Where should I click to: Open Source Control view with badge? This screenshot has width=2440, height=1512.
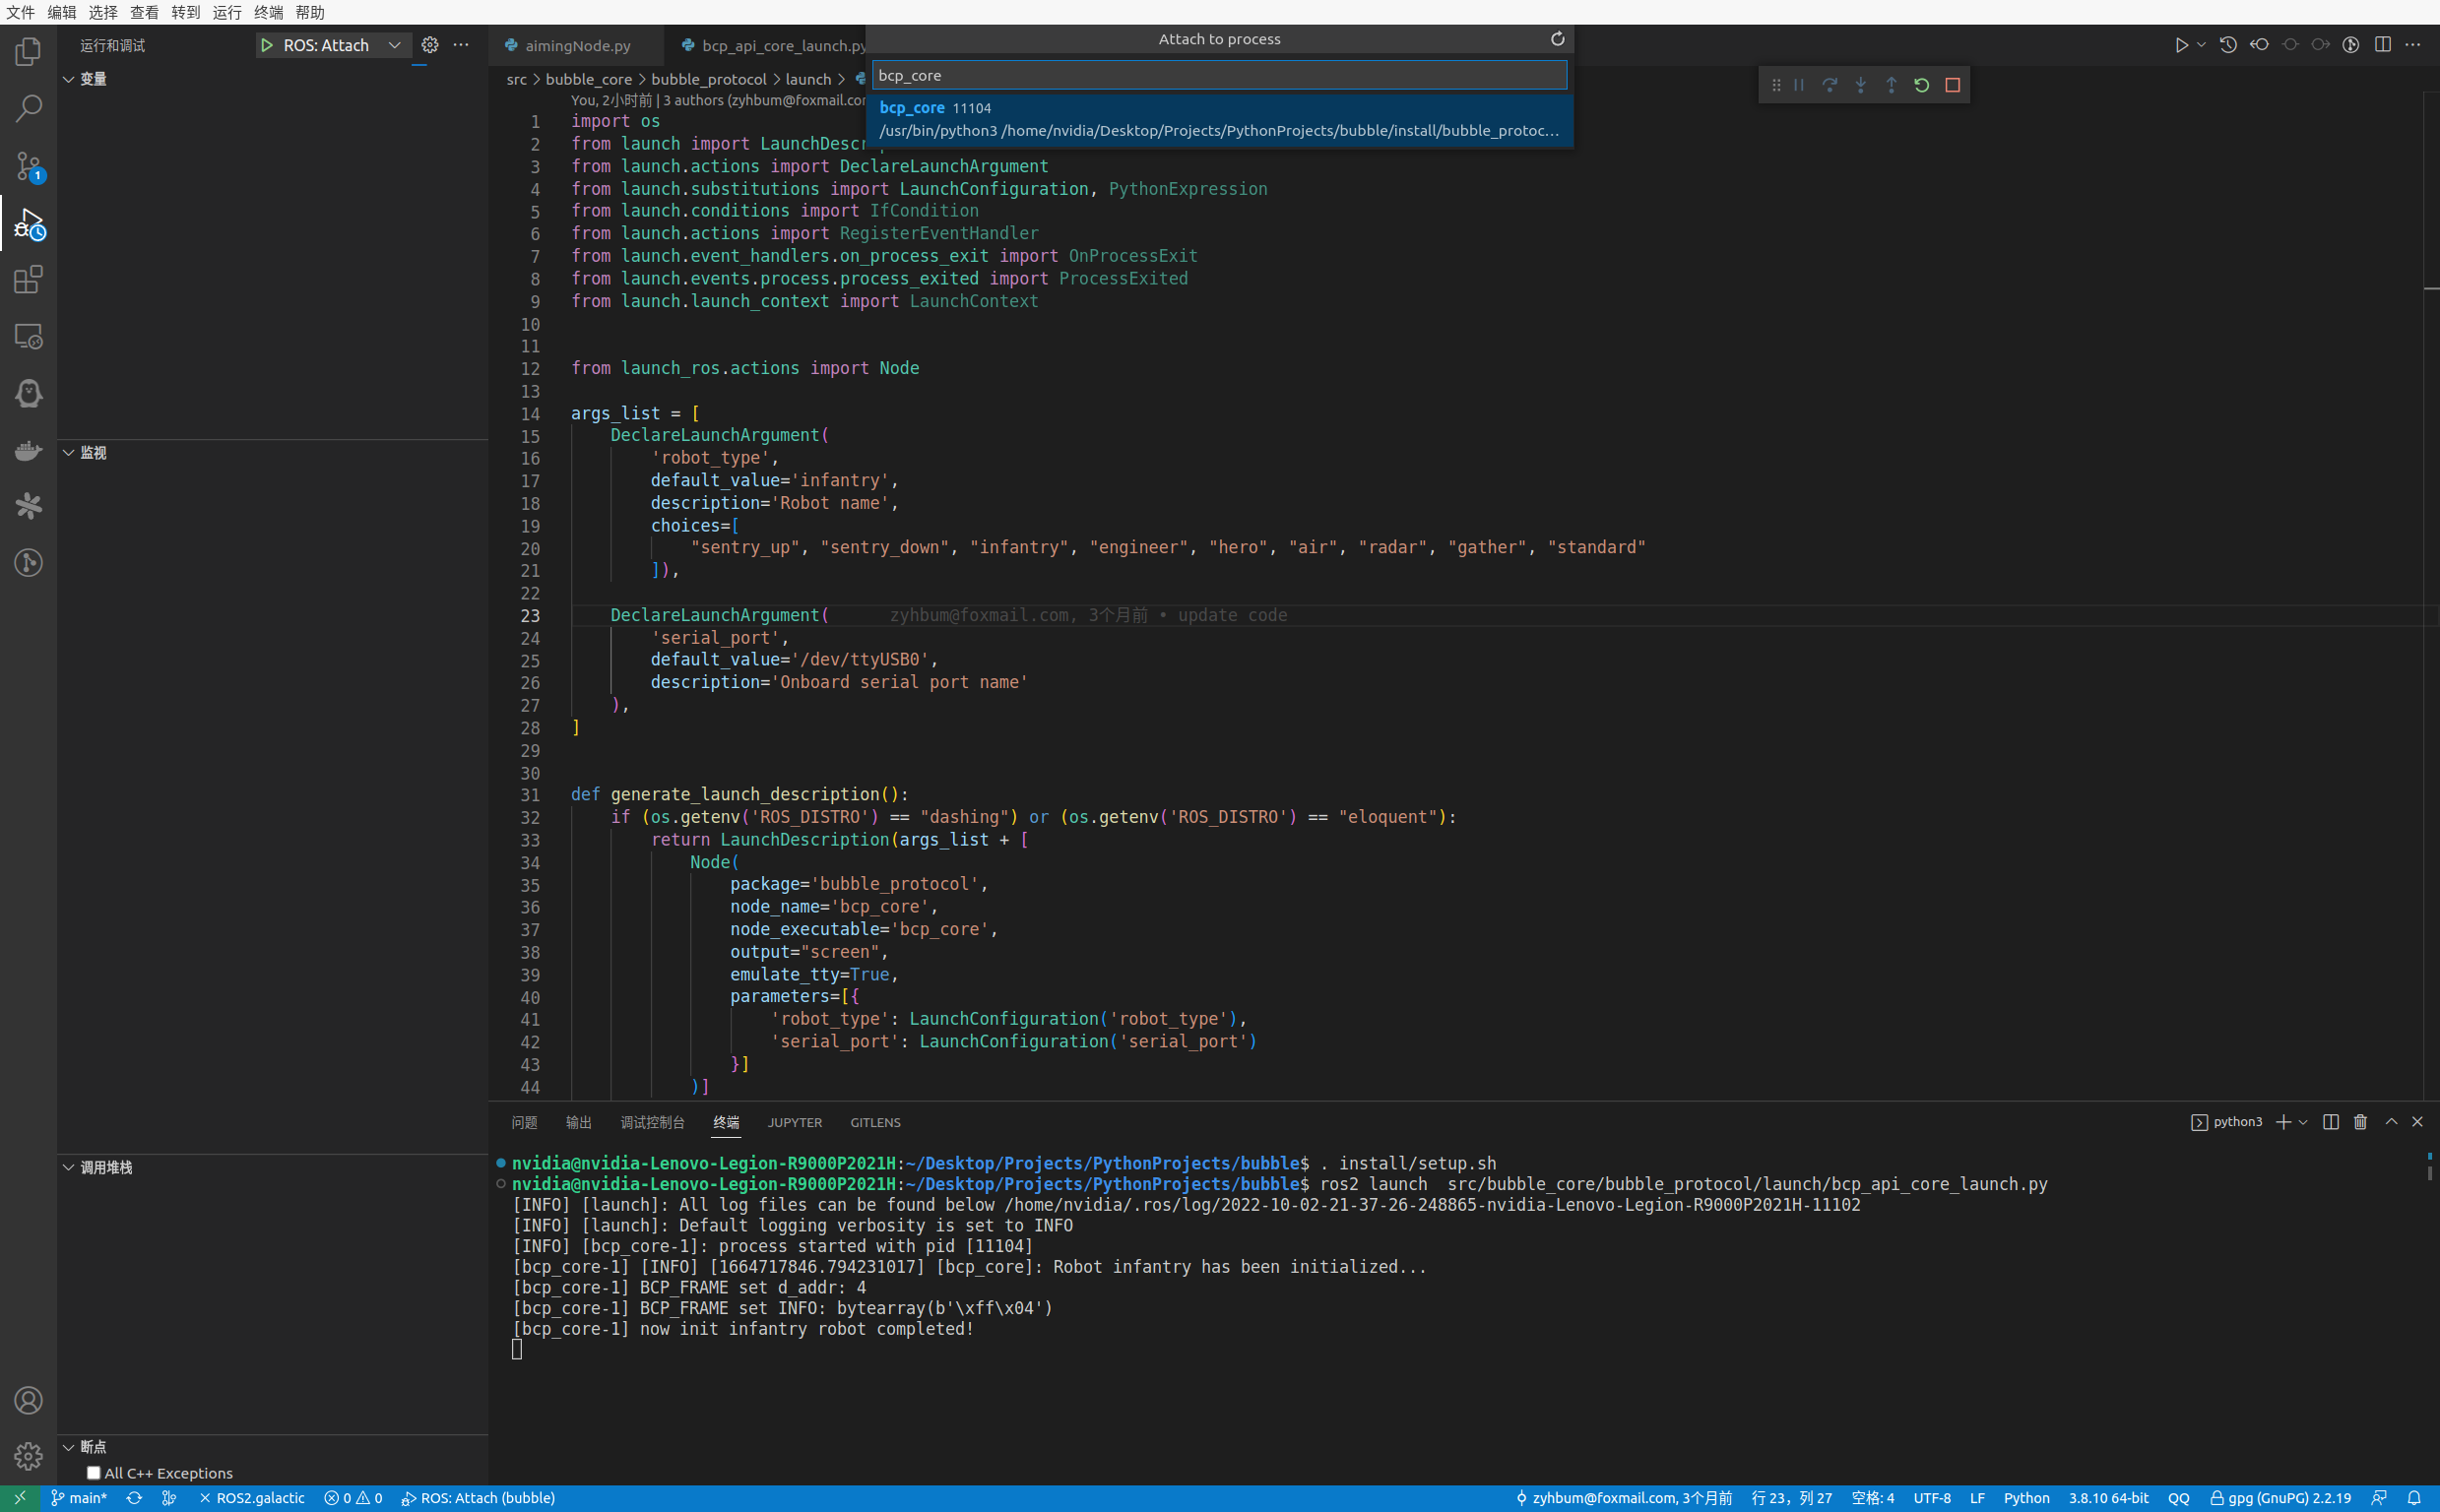click(28, 166)
